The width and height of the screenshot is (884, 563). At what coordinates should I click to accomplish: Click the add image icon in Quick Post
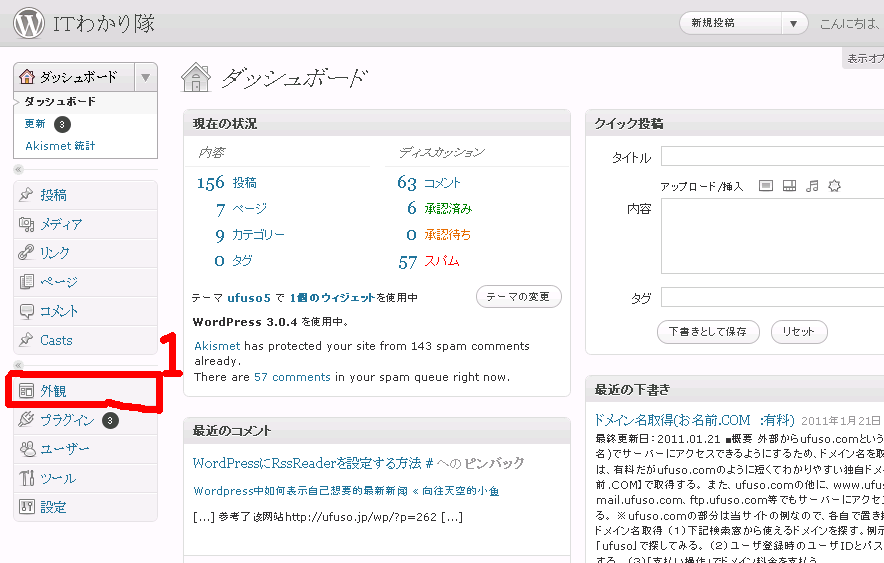[x=766, y=186]
